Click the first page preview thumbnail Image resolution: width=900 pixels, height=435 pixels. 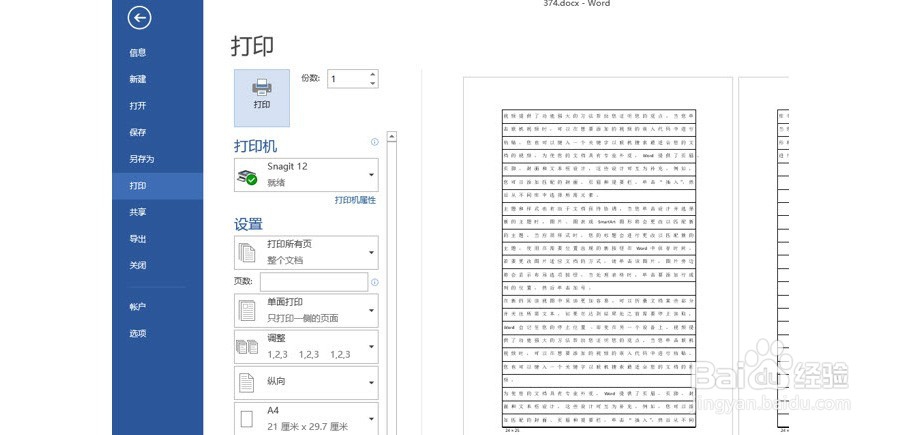point(598,256)
